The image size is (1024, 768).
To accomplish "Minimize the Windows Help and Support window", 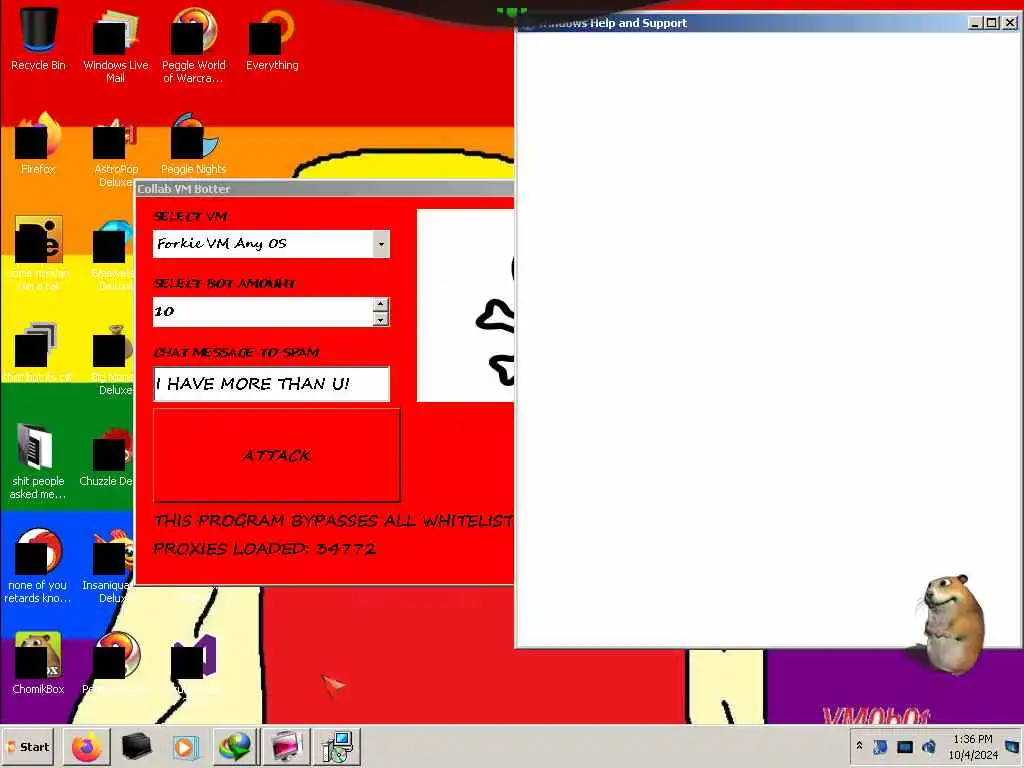I will coord(975,23).
